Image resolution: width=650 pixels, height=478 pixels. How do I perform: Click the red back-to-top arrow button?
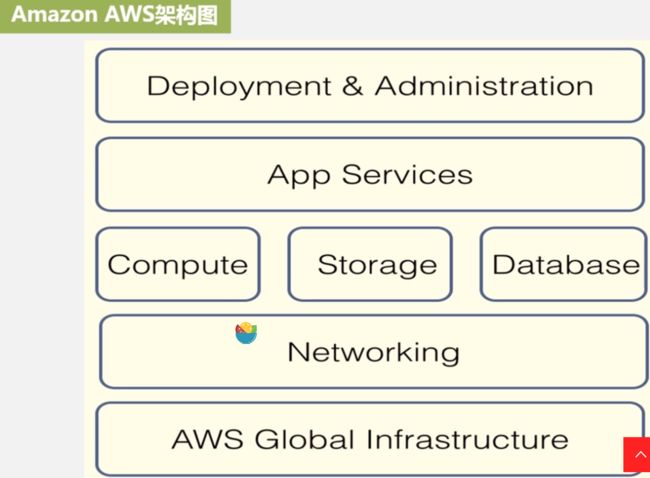click(x=637, y=454)
